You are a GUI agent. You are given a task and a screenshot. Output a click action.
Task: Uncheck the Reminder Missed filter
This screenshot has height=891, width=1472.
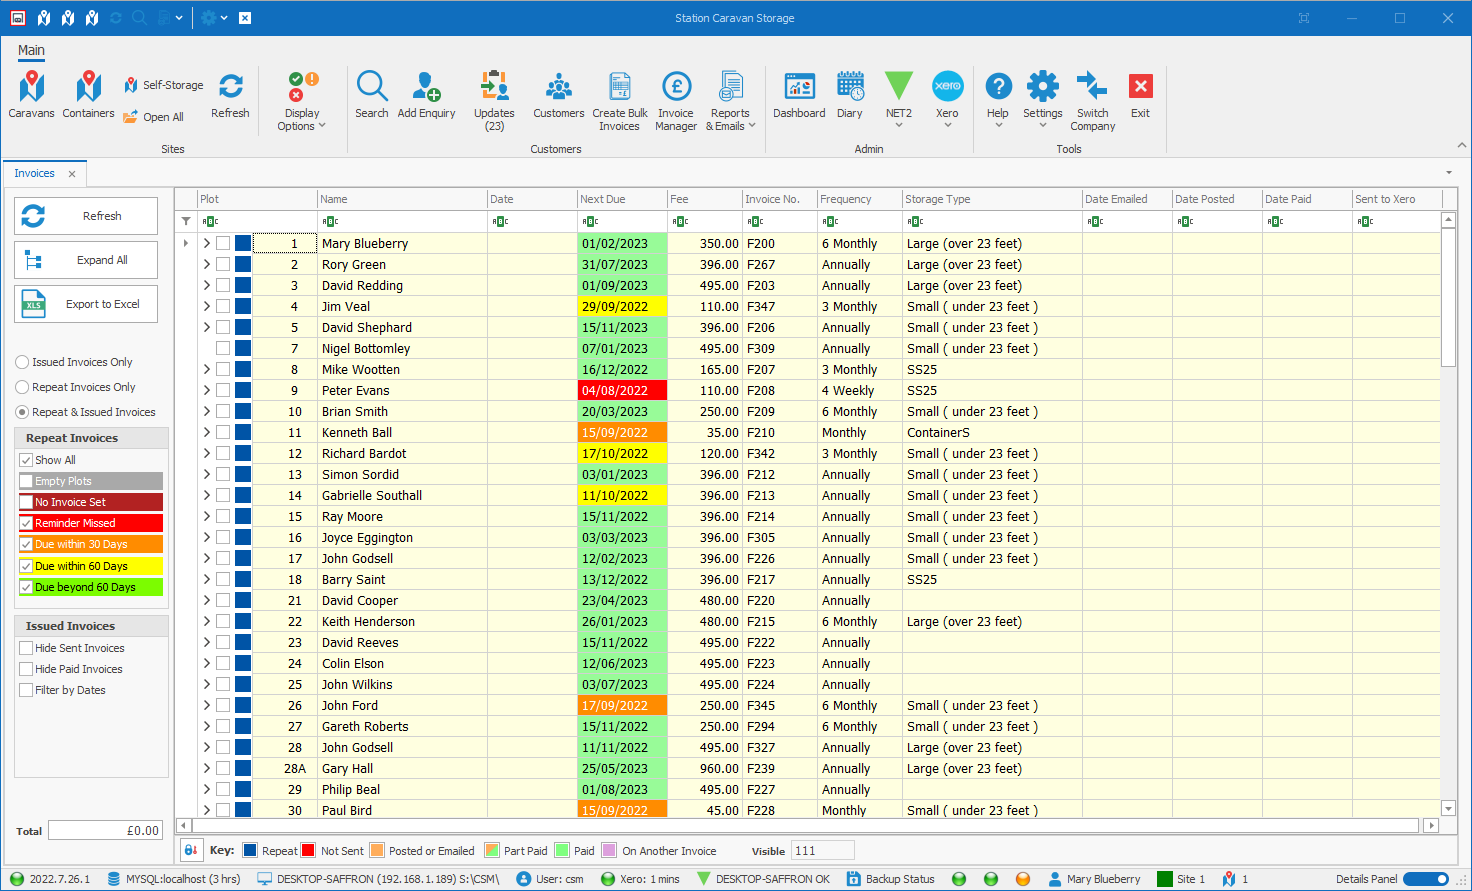(27, 523)
